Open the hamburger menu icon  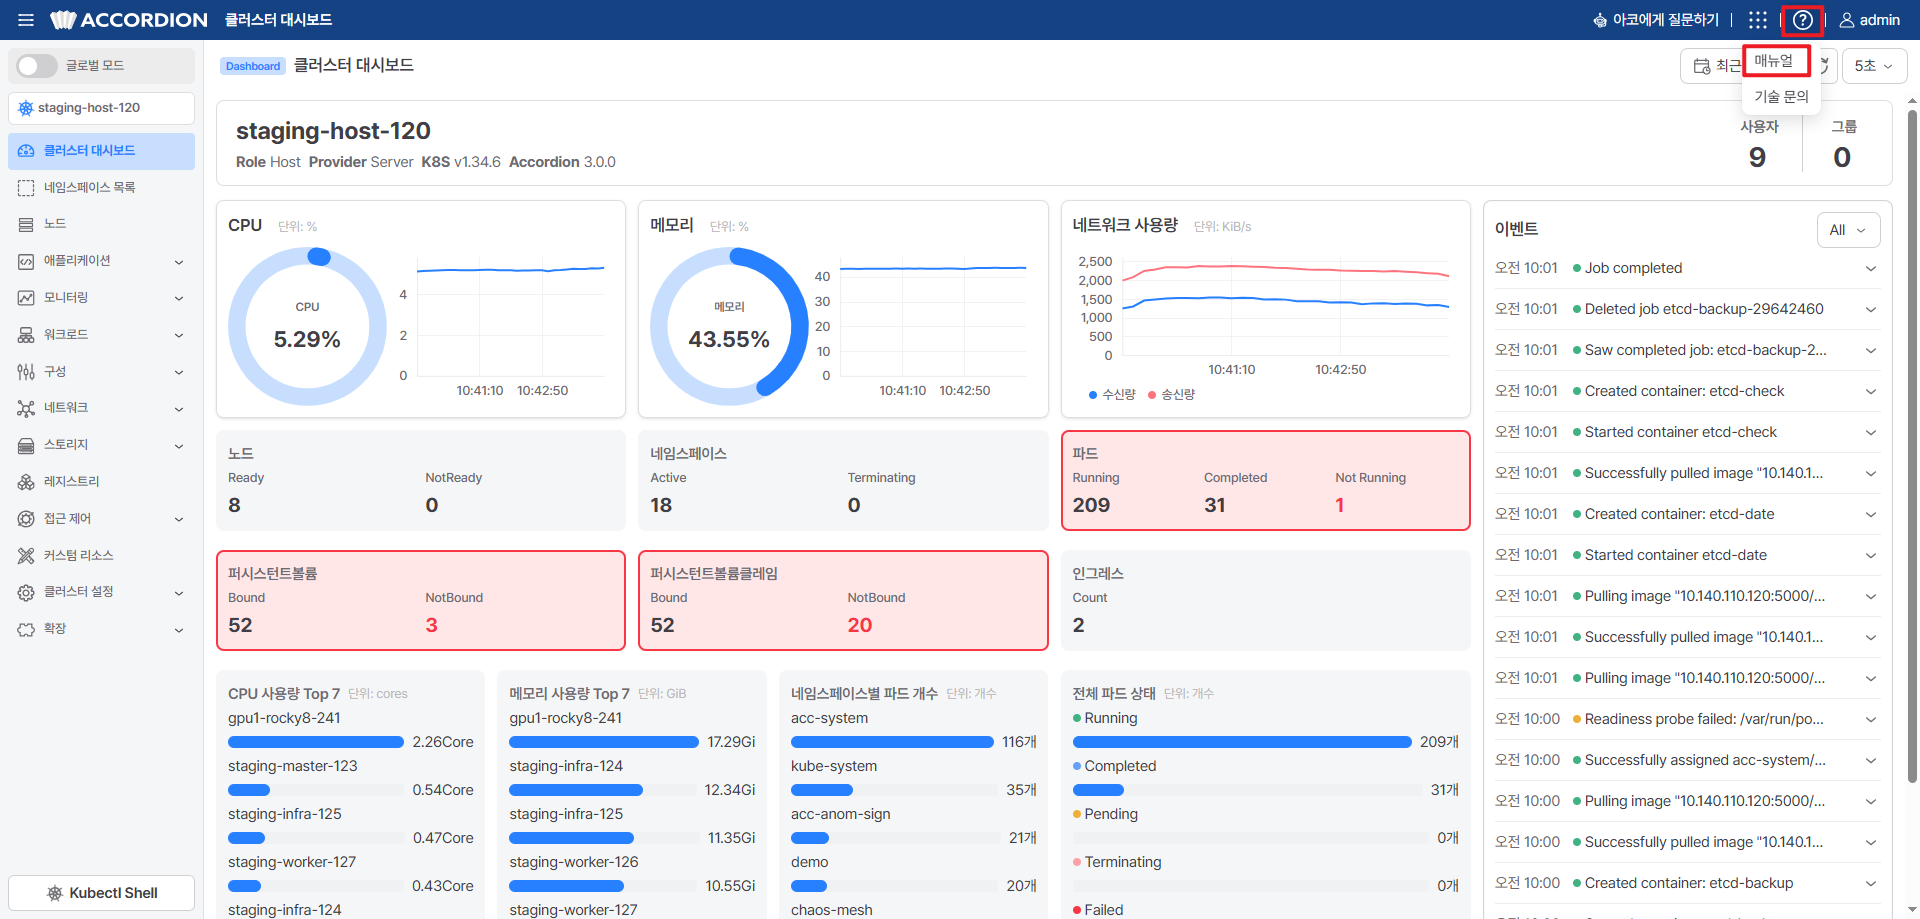(x=26, y=20)
